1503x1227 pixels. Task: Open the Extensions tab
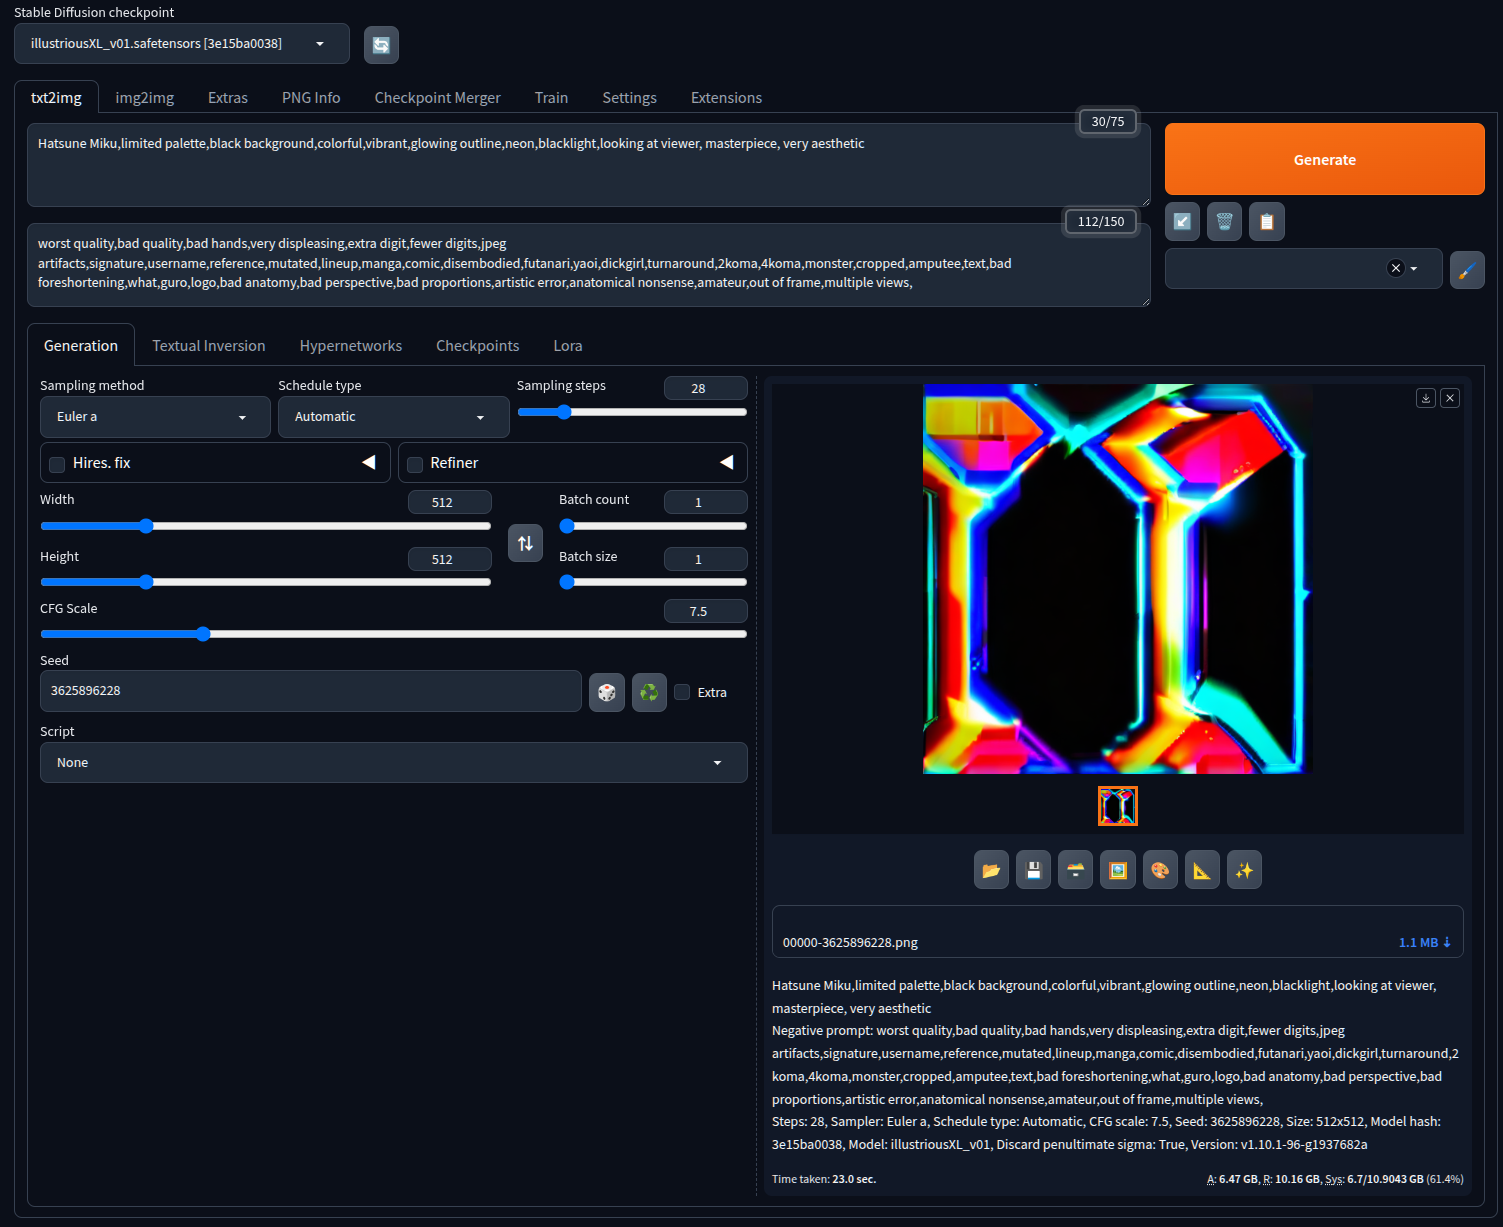click(x=726, y=98)
